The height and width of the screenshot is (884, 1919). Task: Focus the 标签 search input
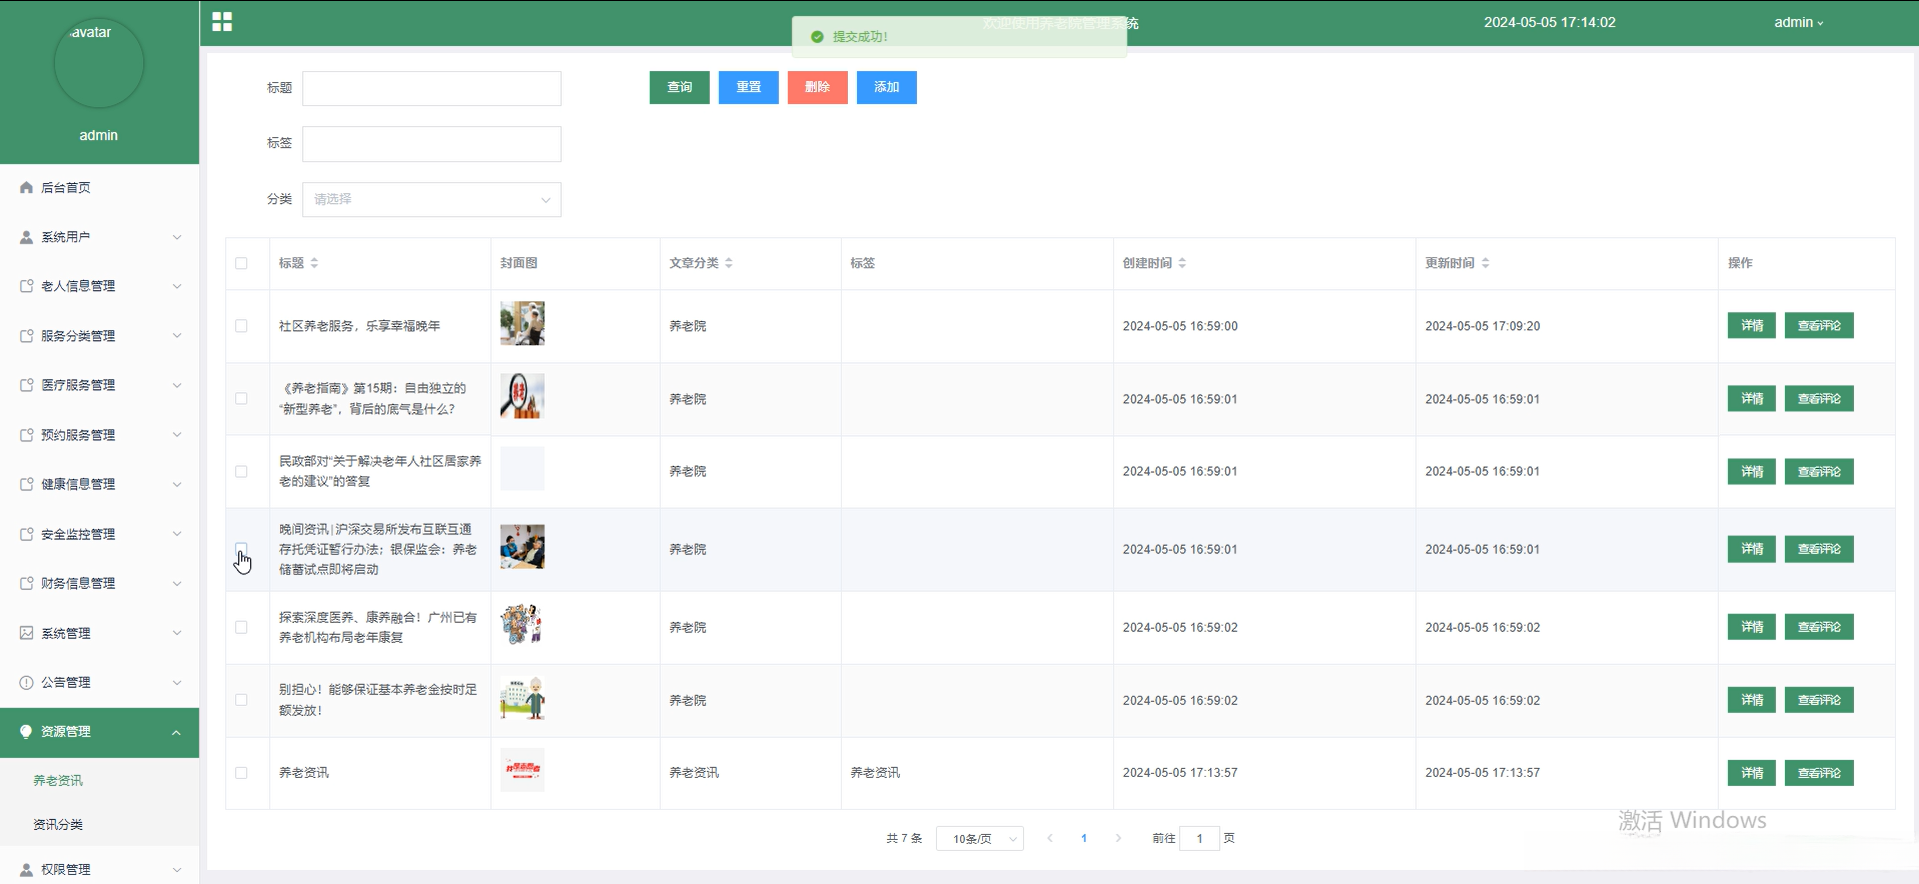point(432,144)
